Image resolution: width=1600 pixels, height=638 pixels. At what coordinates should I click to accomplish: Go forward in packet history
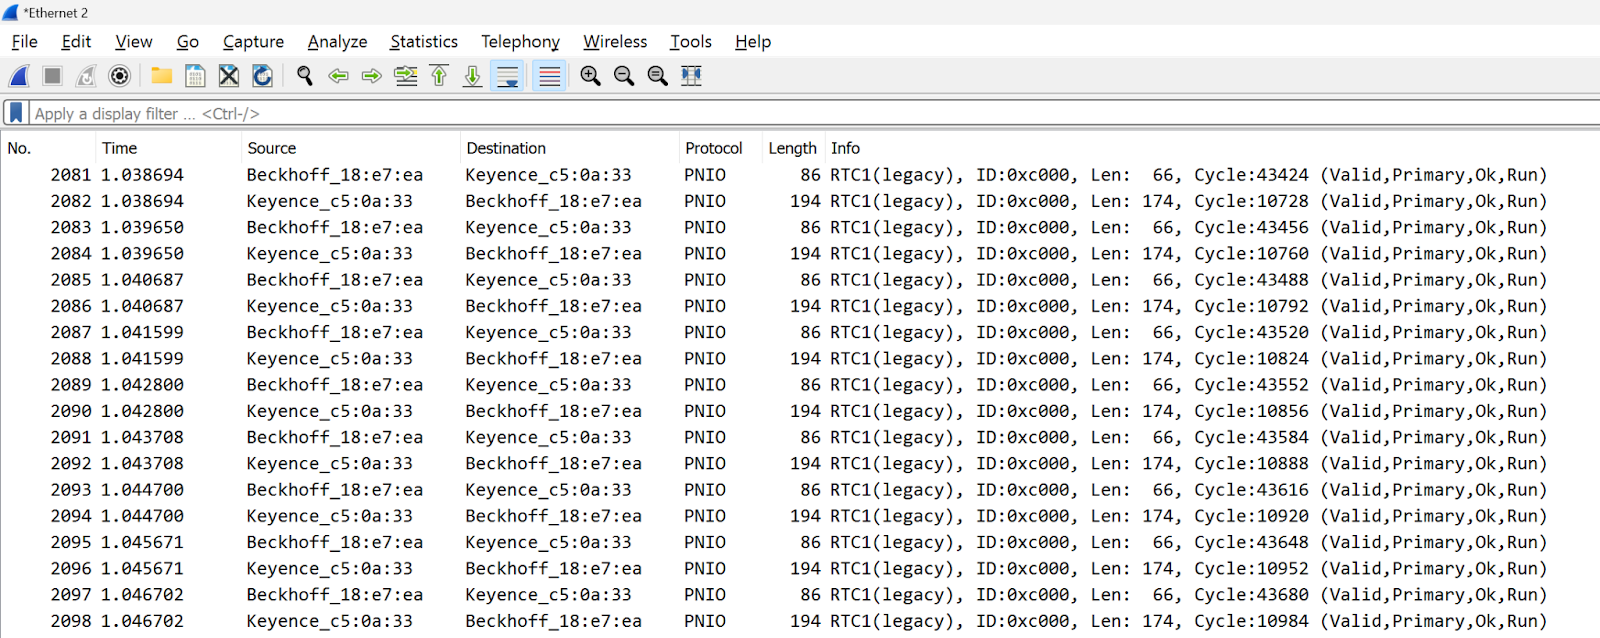[372, 76]
